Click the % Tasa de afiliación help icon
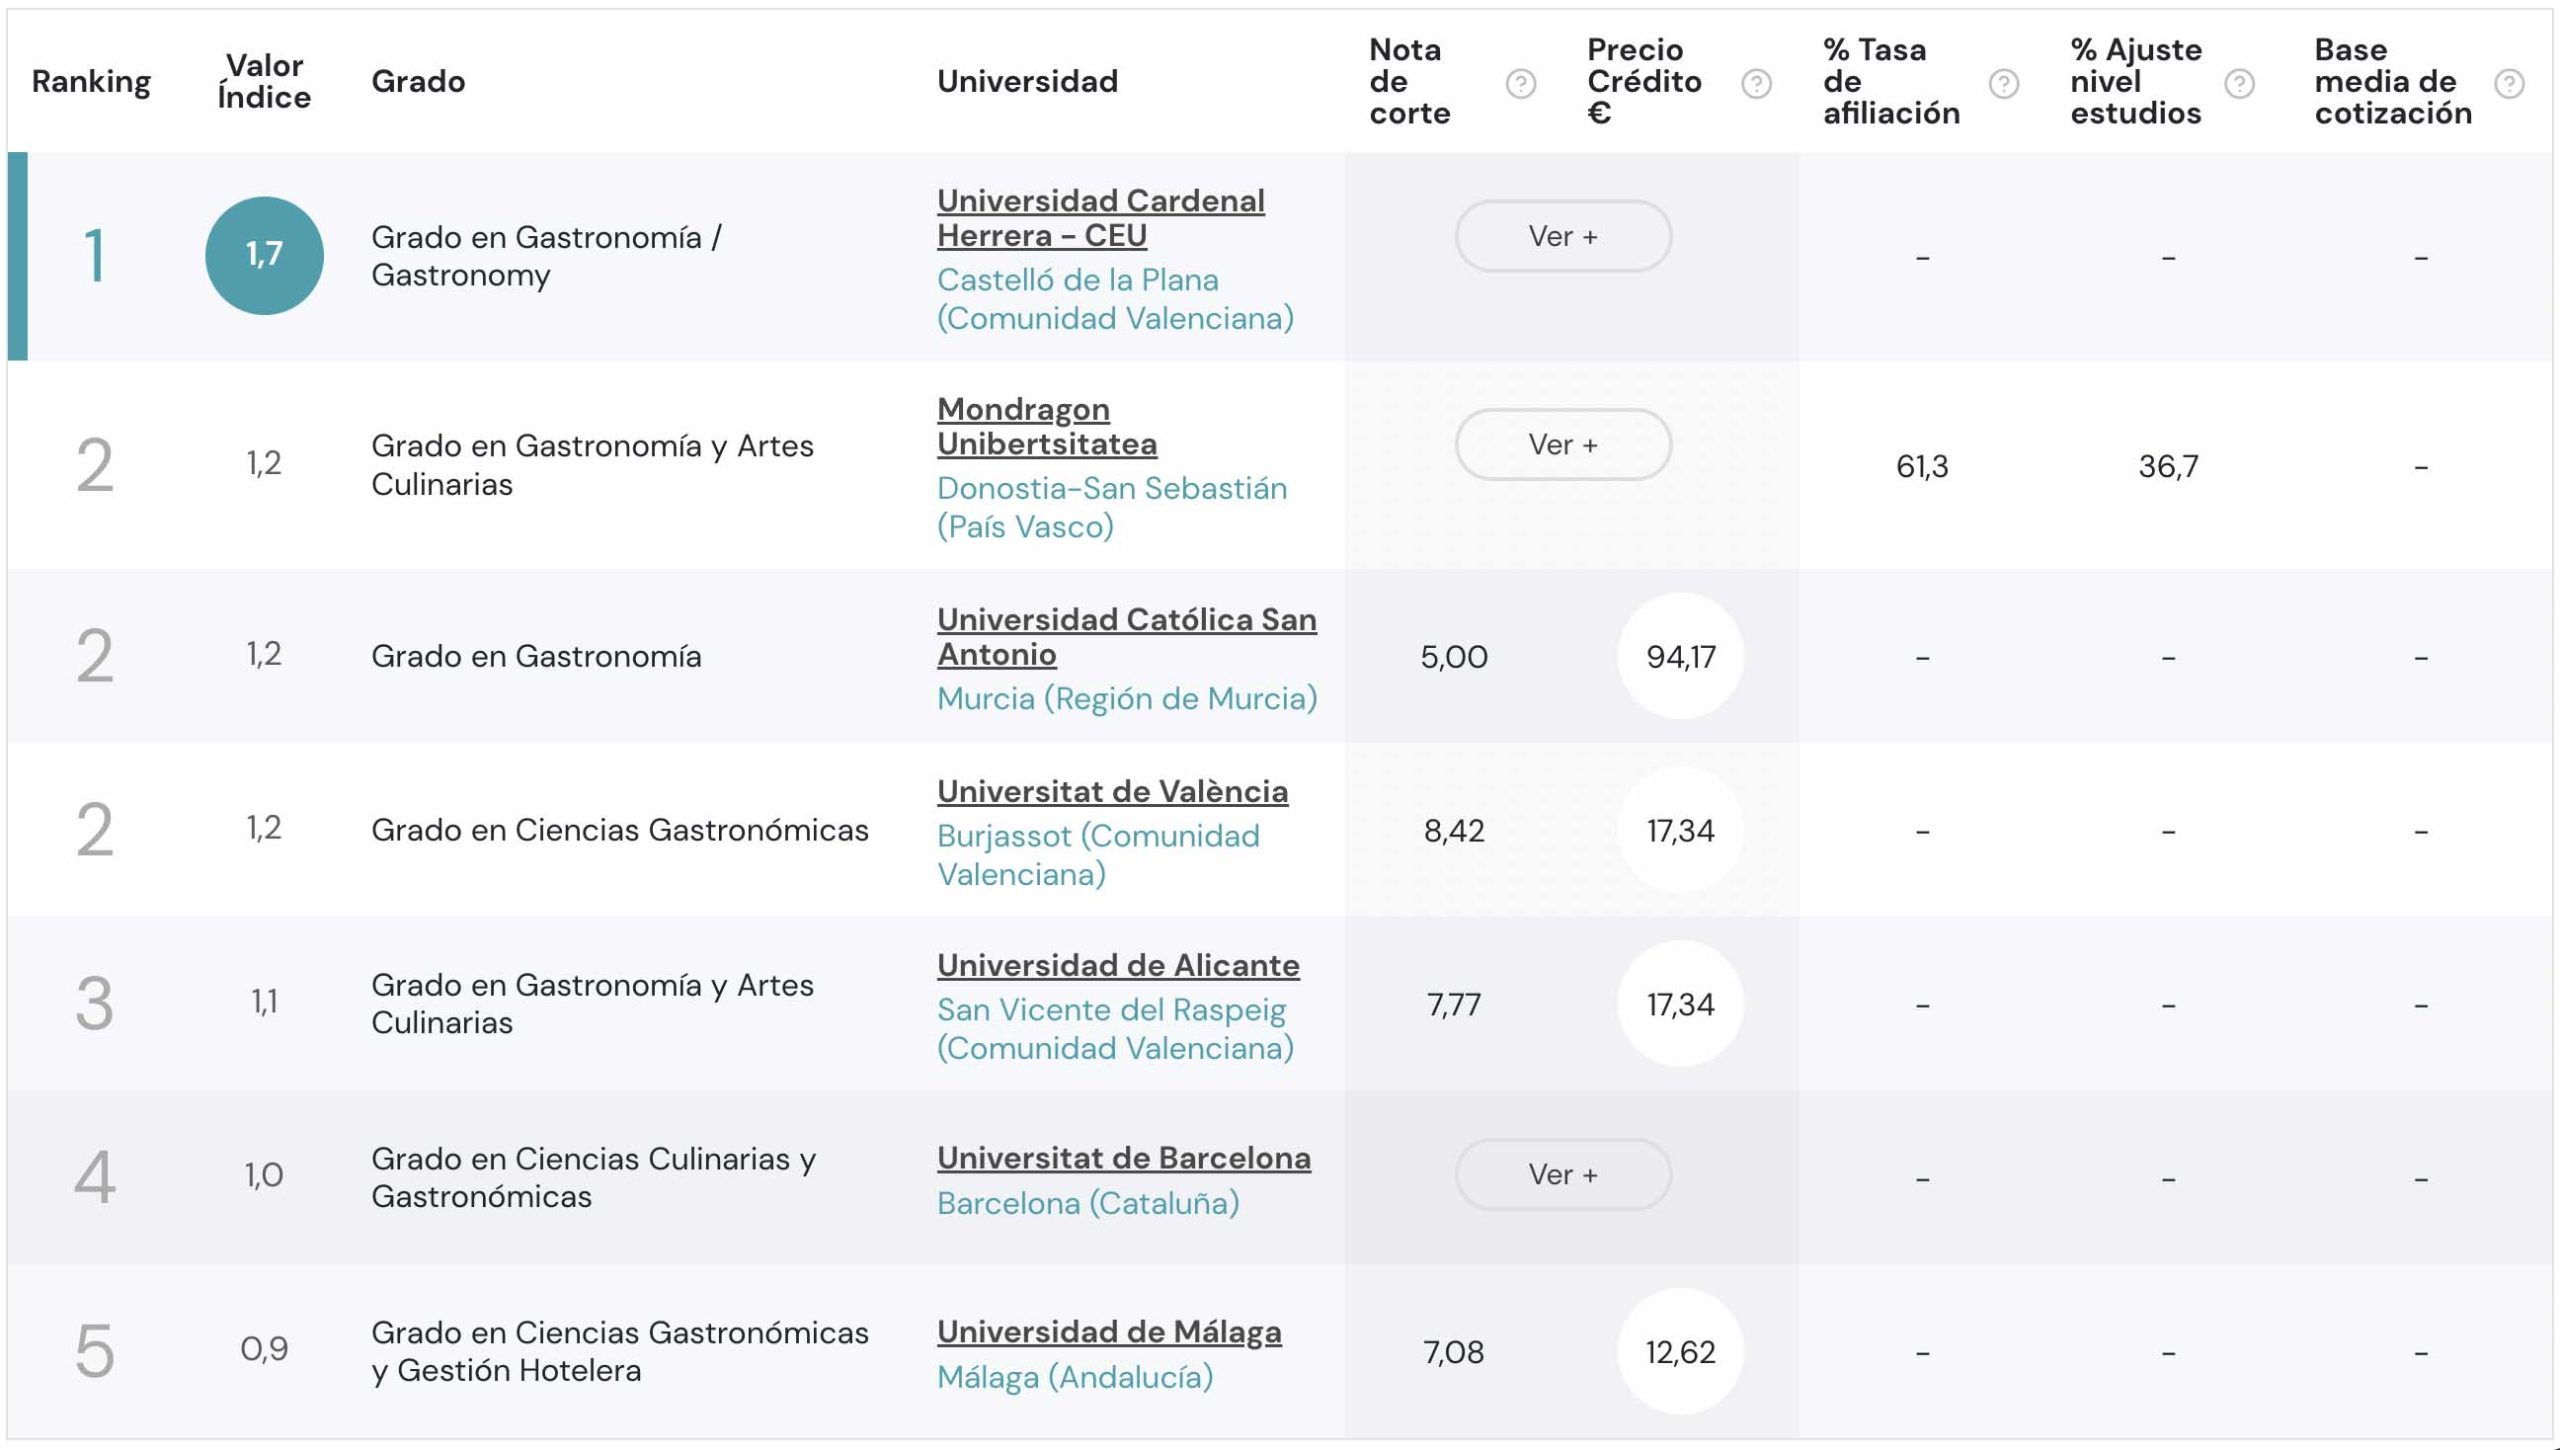Viewport: 2560px width, 1450px height. [x=2004, y=83]
